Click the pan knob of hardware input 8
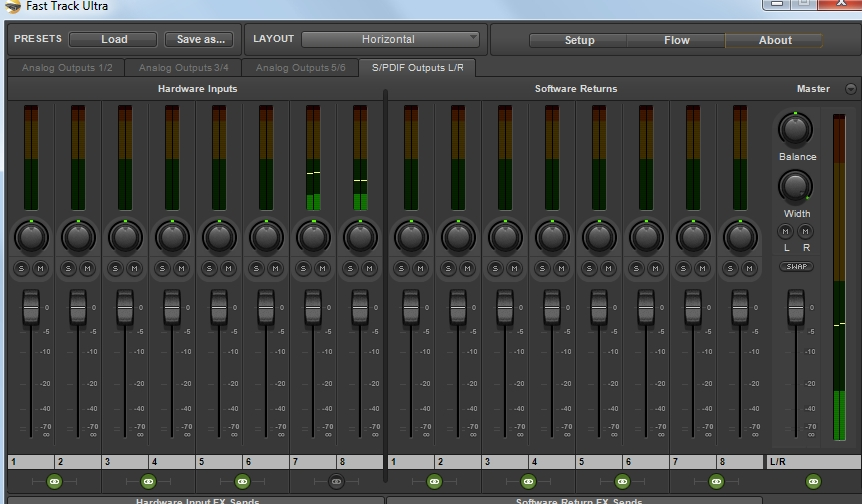Image resolution: width=862 pixels, height=504 pixels. [360, 237]
